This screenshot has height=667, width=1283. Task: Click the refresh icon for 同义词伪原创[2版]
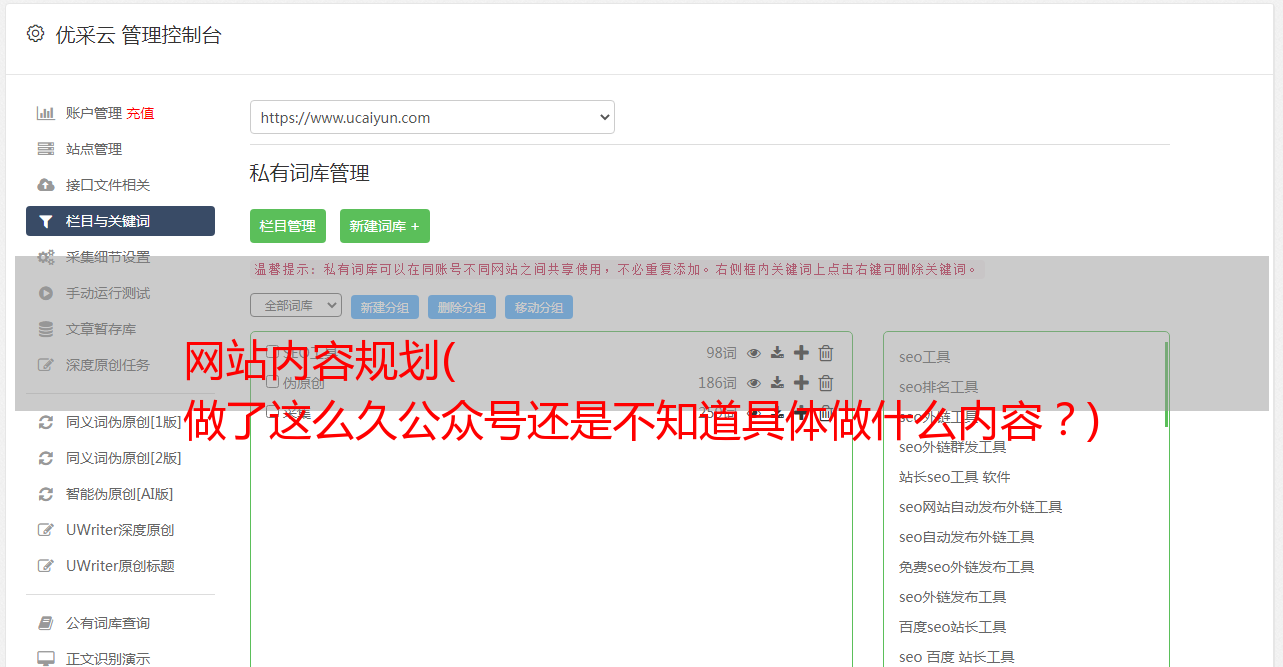pos(46,458)
